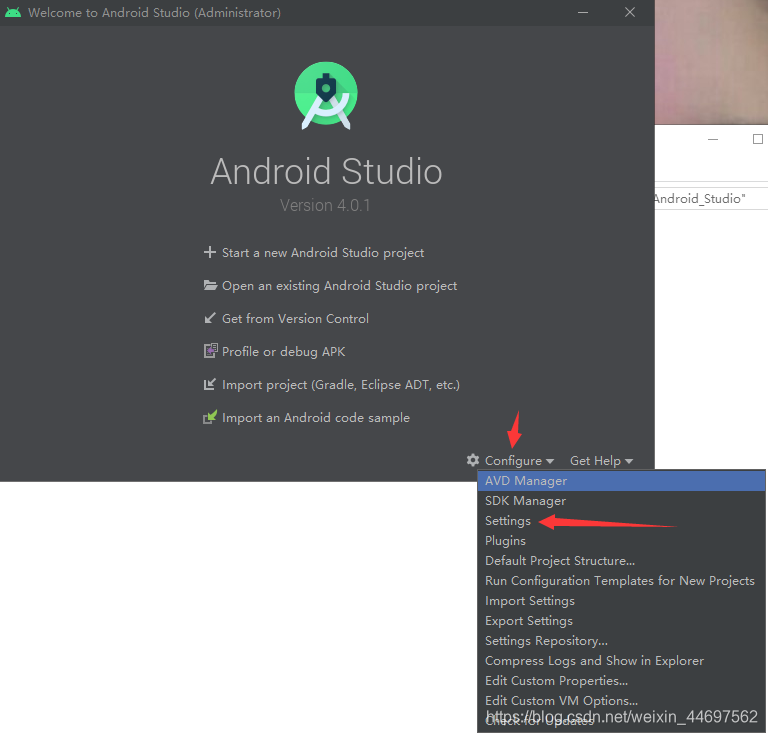Image resolution: width=768 pixels, height=736 pixels.
Task: Click the Get from Version Control arrow icon
Action: 210,318
